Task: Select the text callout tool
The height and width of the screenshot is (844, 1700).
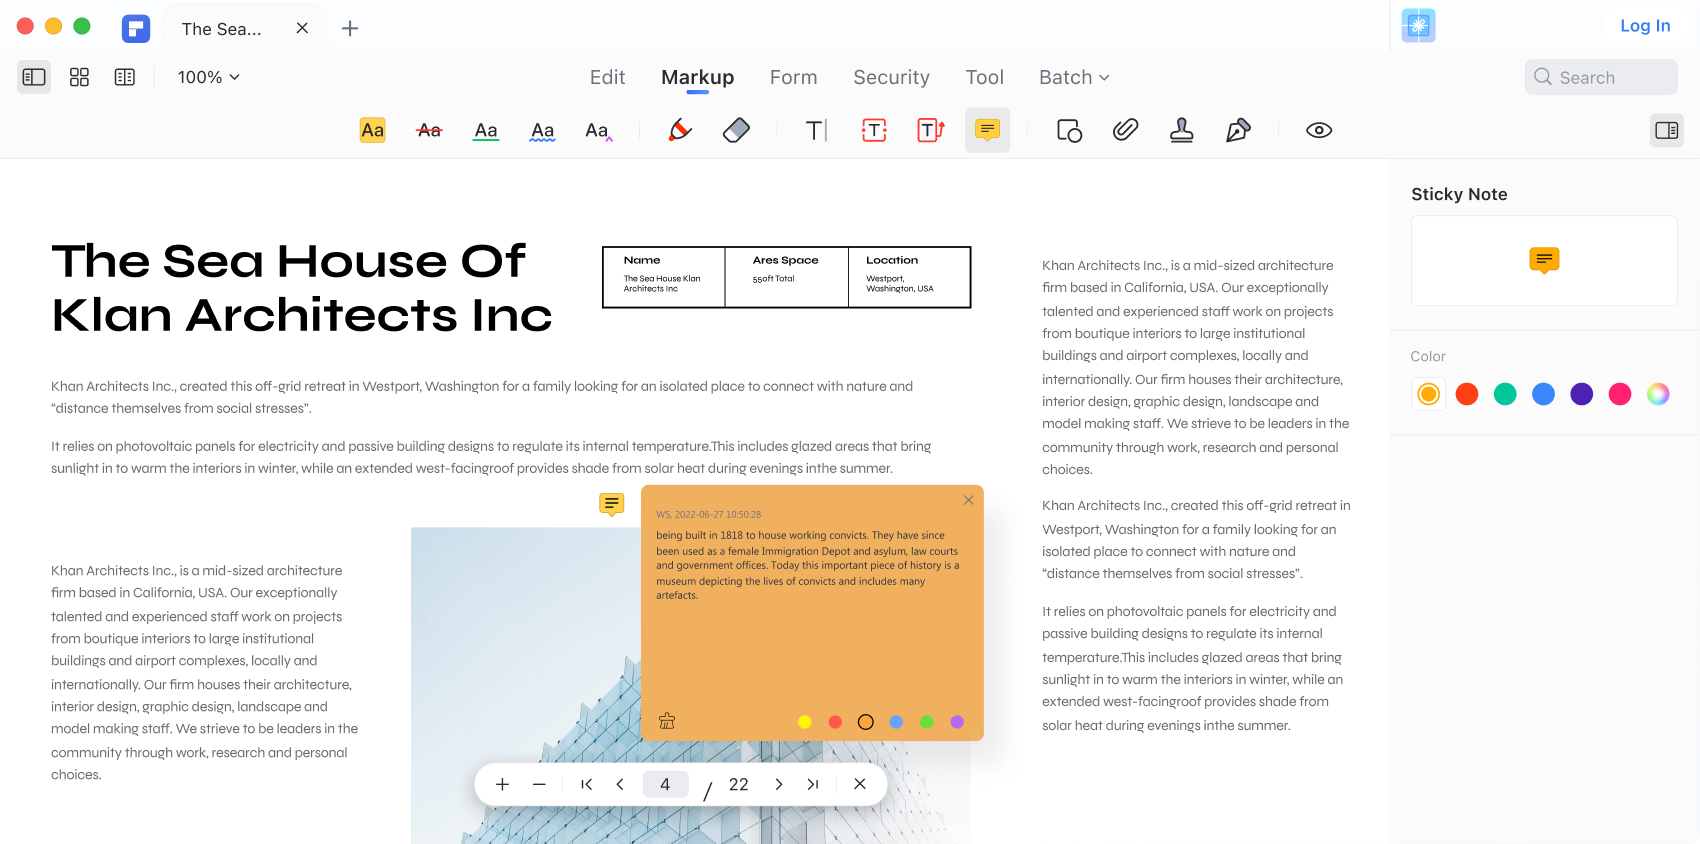Action: click(x=931, y=130)
